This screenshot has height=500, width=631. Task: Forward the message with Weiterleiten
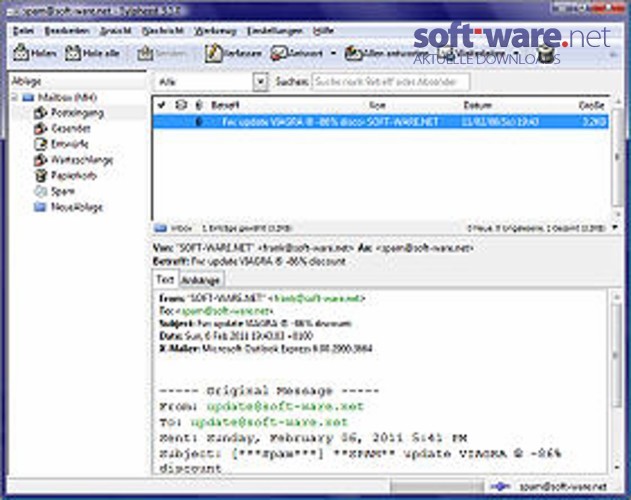[x=473, y=53]
